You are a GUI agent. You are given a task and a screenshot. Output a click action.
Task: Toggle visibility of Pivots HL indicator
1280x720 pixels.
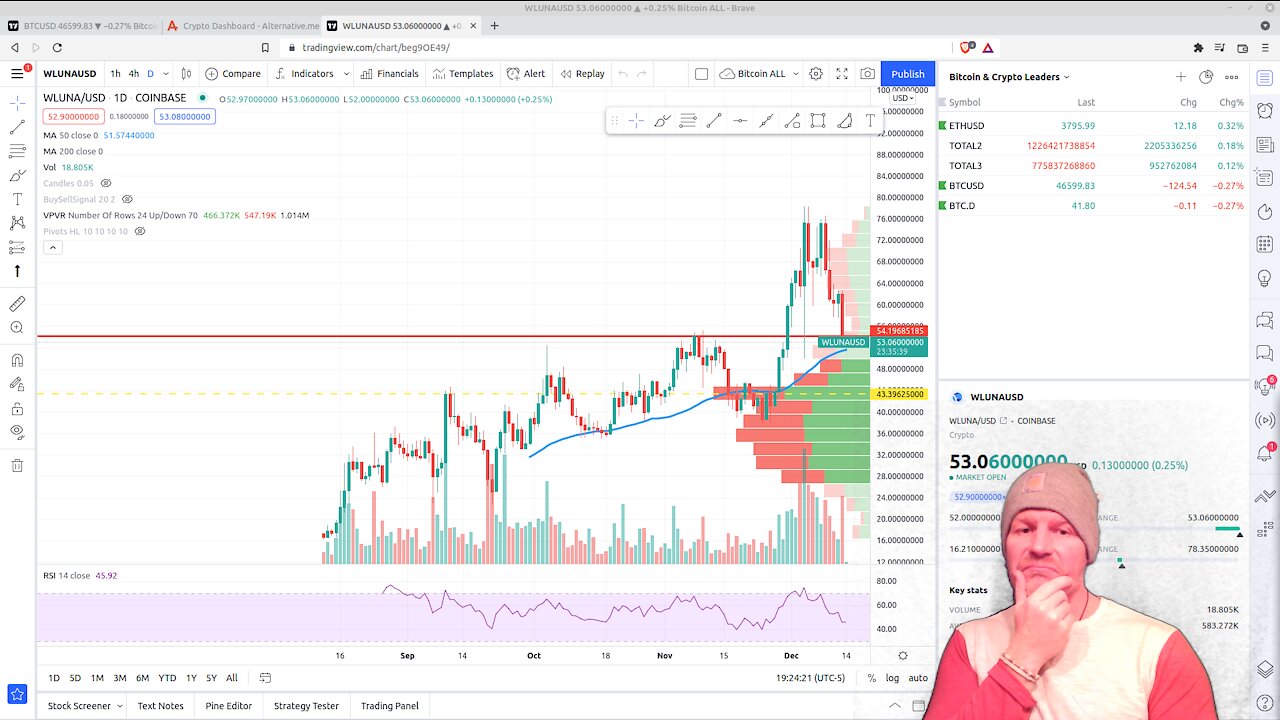(140, 231)
